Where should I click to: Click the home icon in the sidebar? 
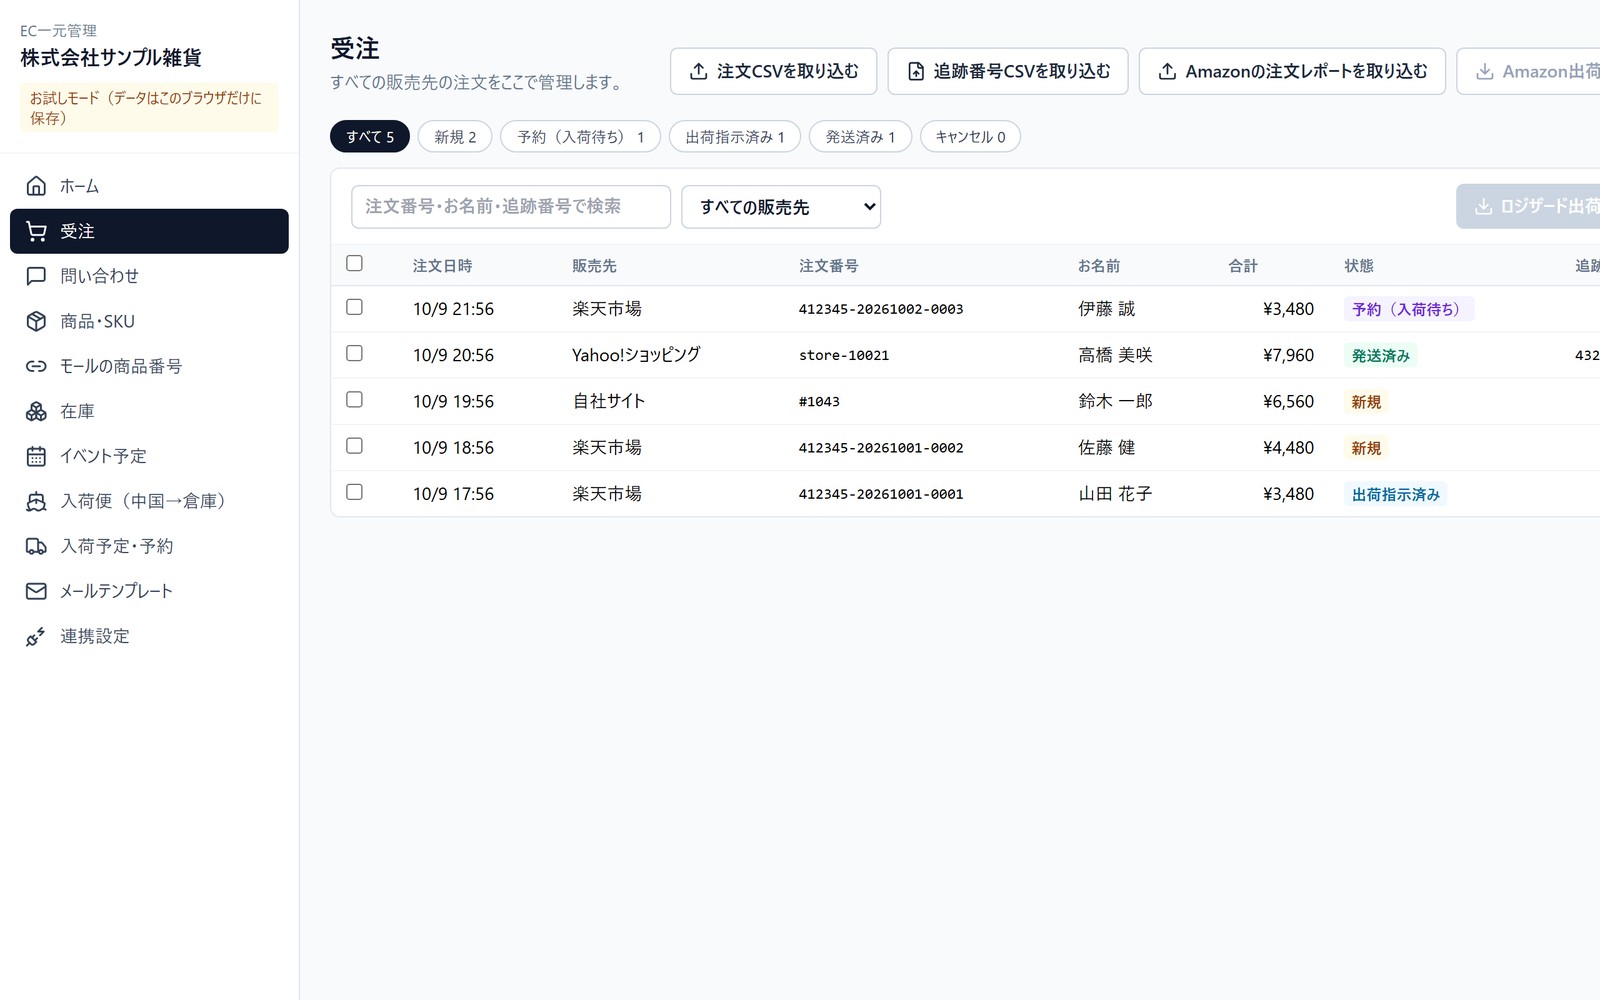tap(36, 186)
